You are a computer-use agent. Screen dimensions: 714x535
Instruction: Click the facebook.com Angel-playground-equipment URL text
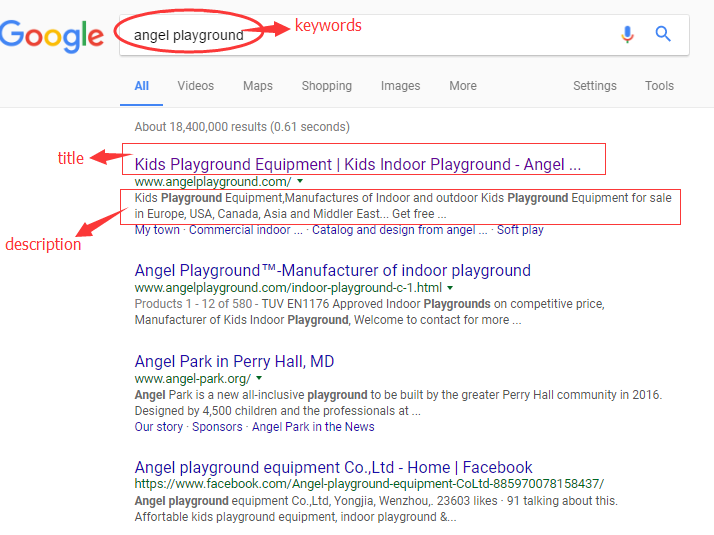click(x=369, y=484)
